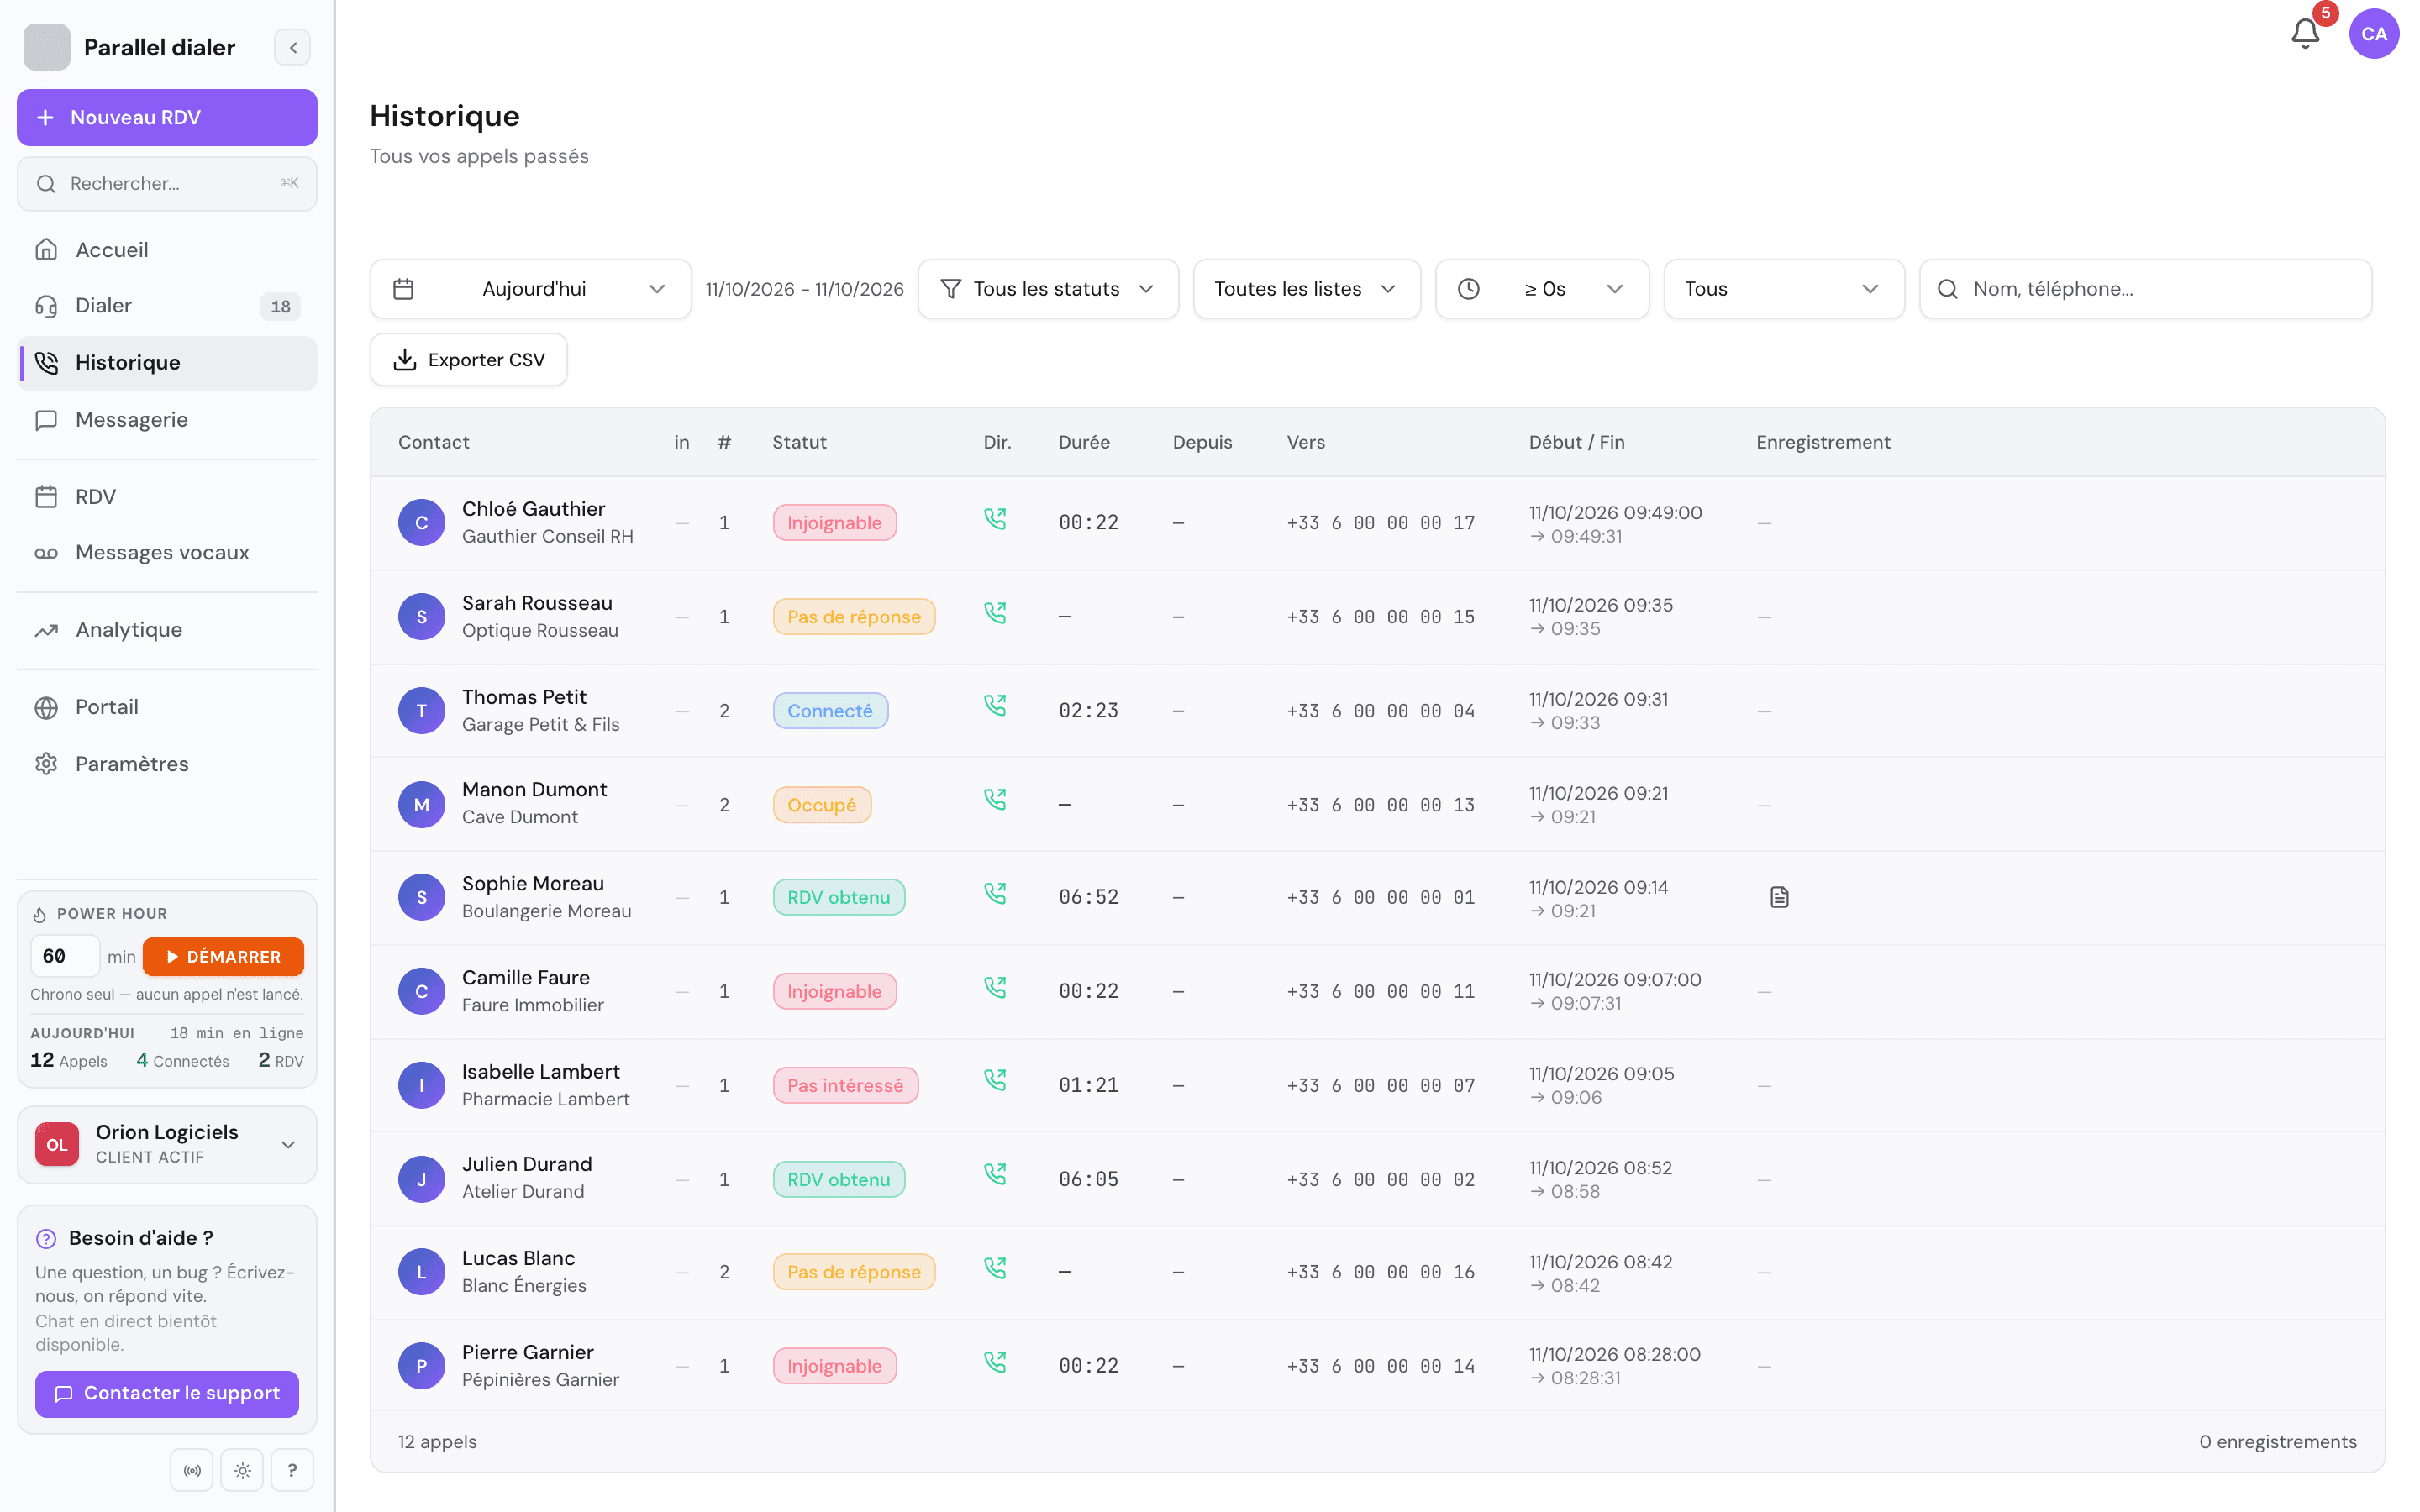Open the Dialer menu item

pos(167,306)
